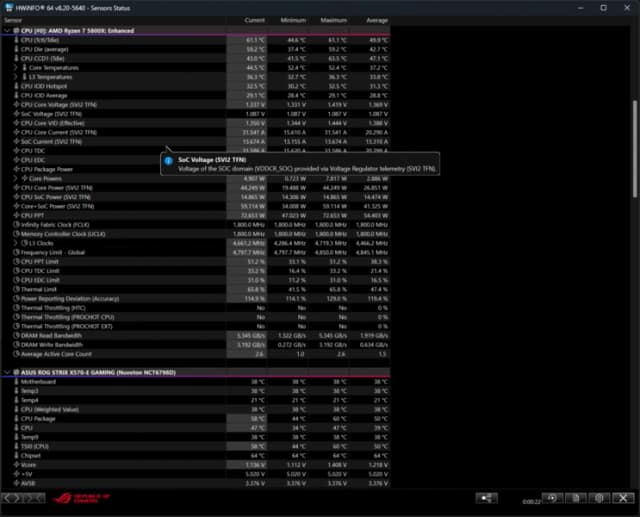Select CPU SoC Power (SVI2 TFN) row

(x=196, y=197)
